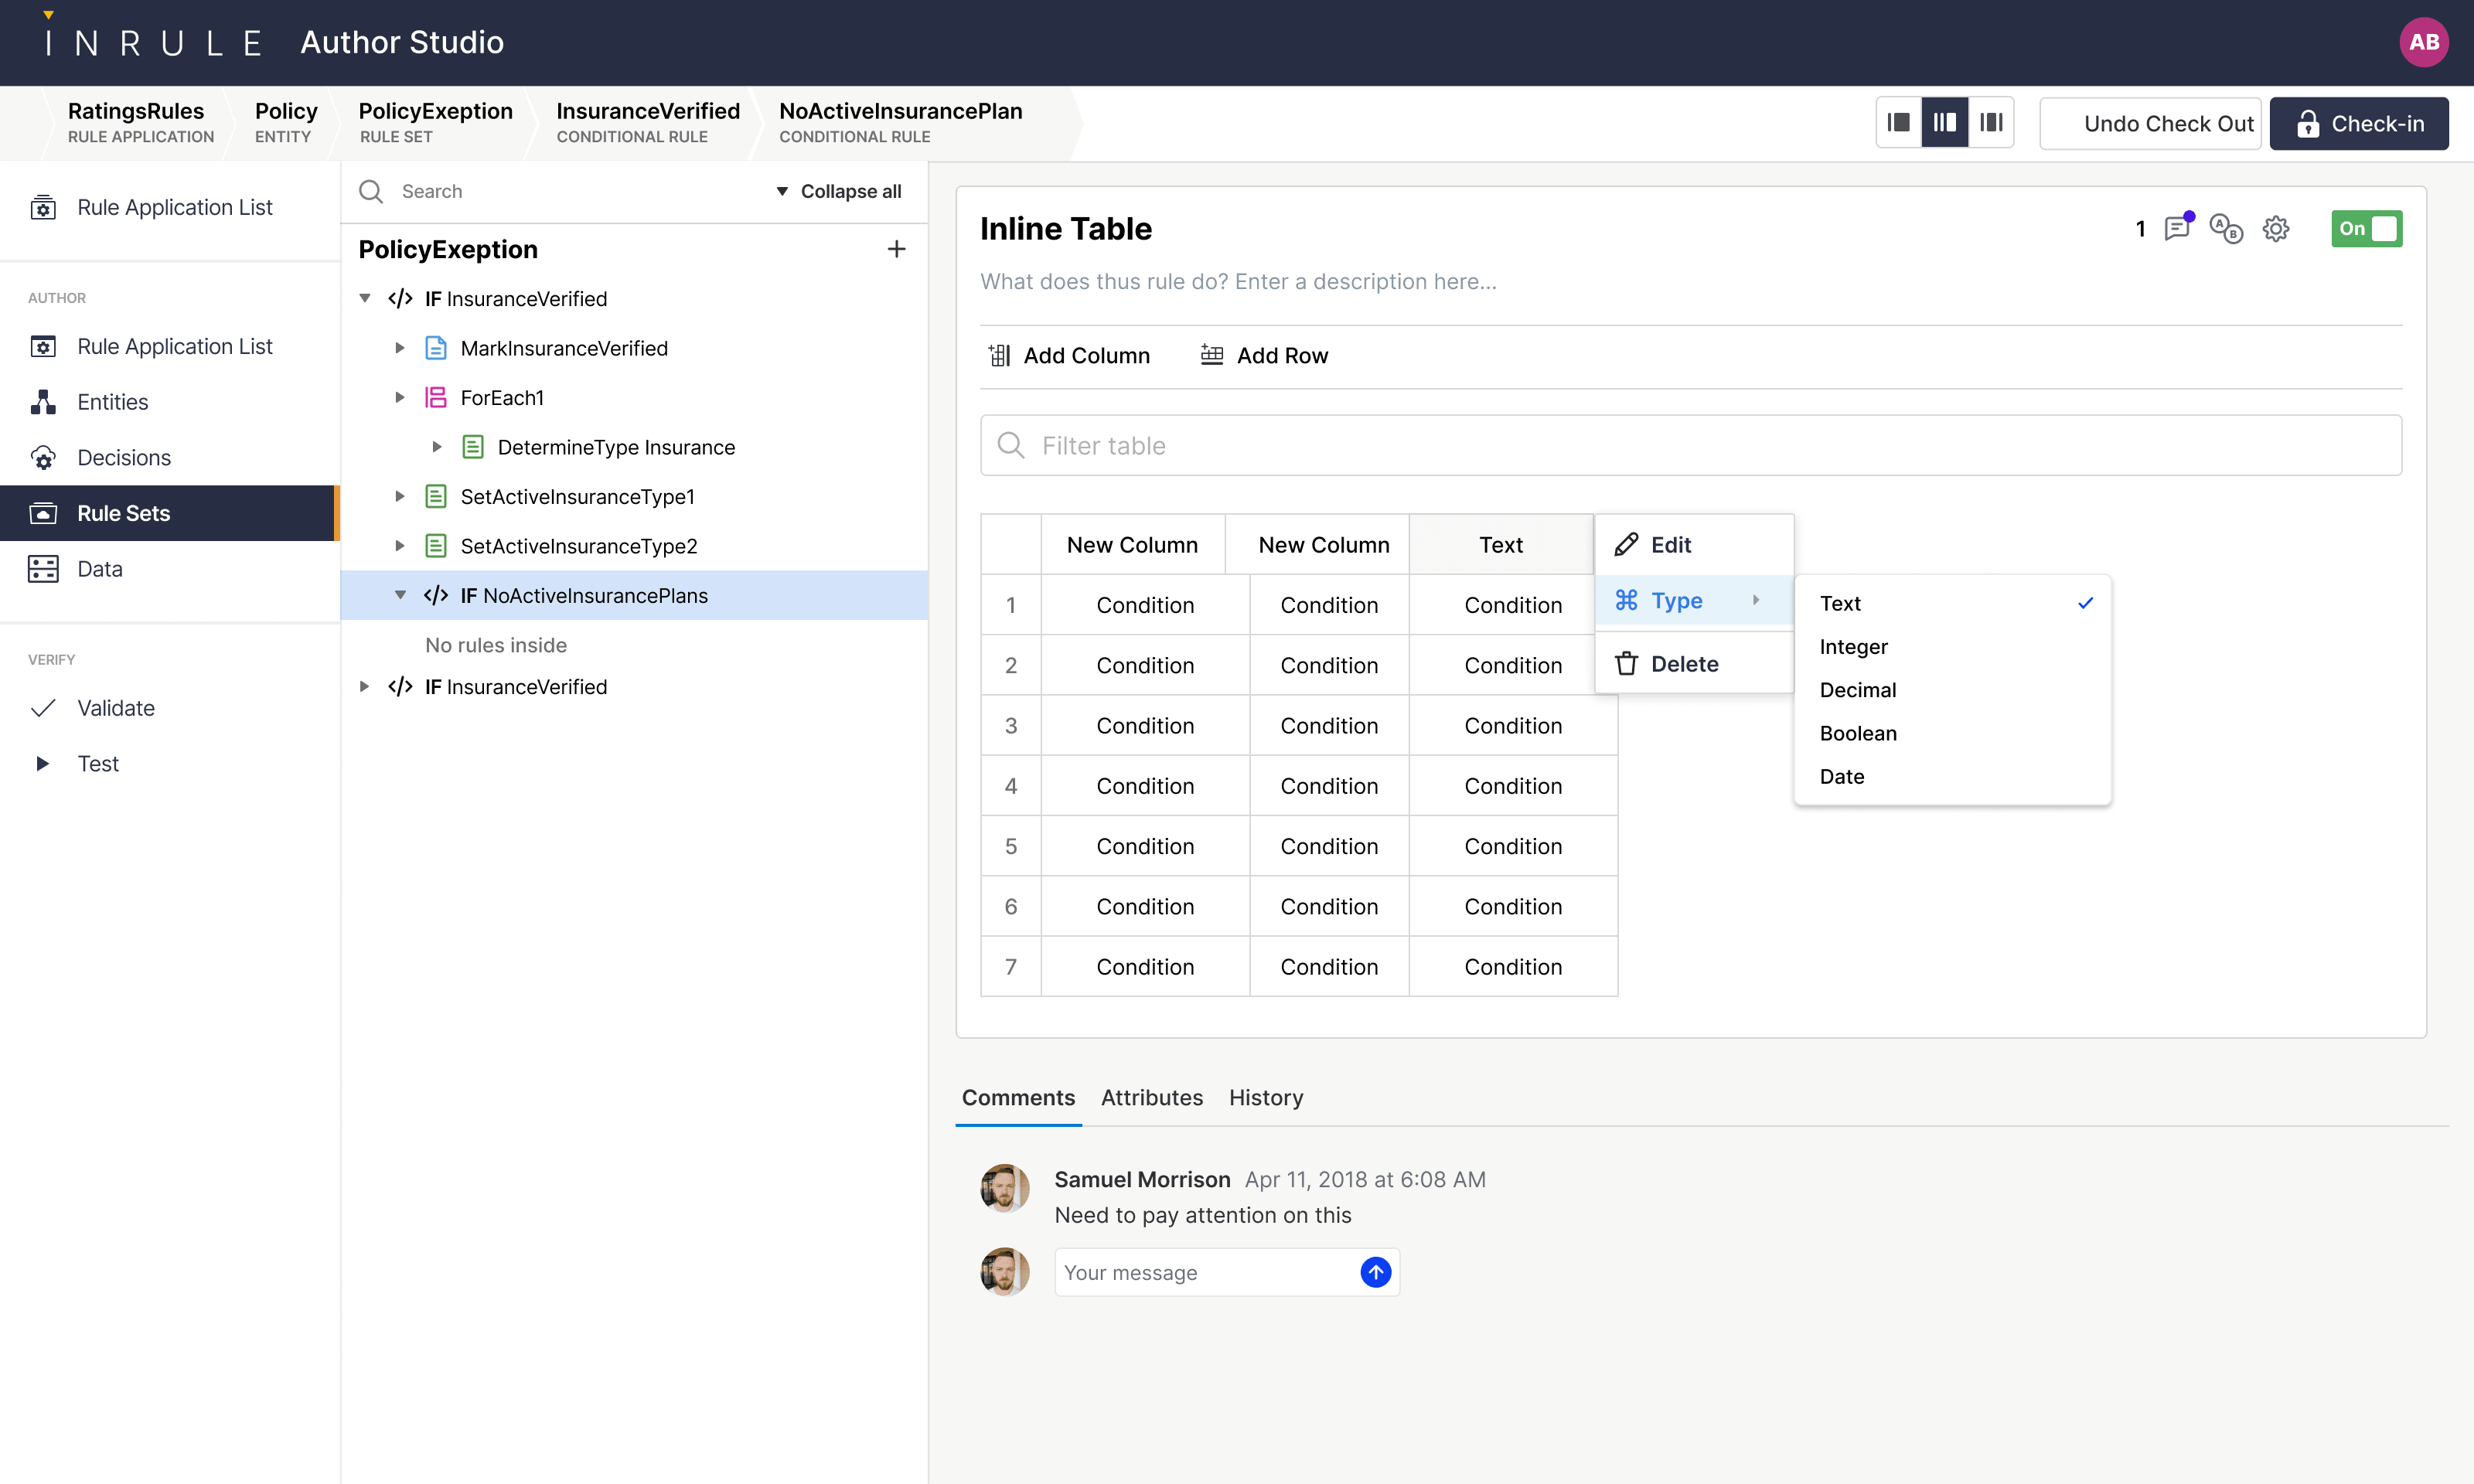The width and height of the screenshot is (2474, 1484).
Task: Click the Data sidebar icon
Action: click(x=43, y=569)
